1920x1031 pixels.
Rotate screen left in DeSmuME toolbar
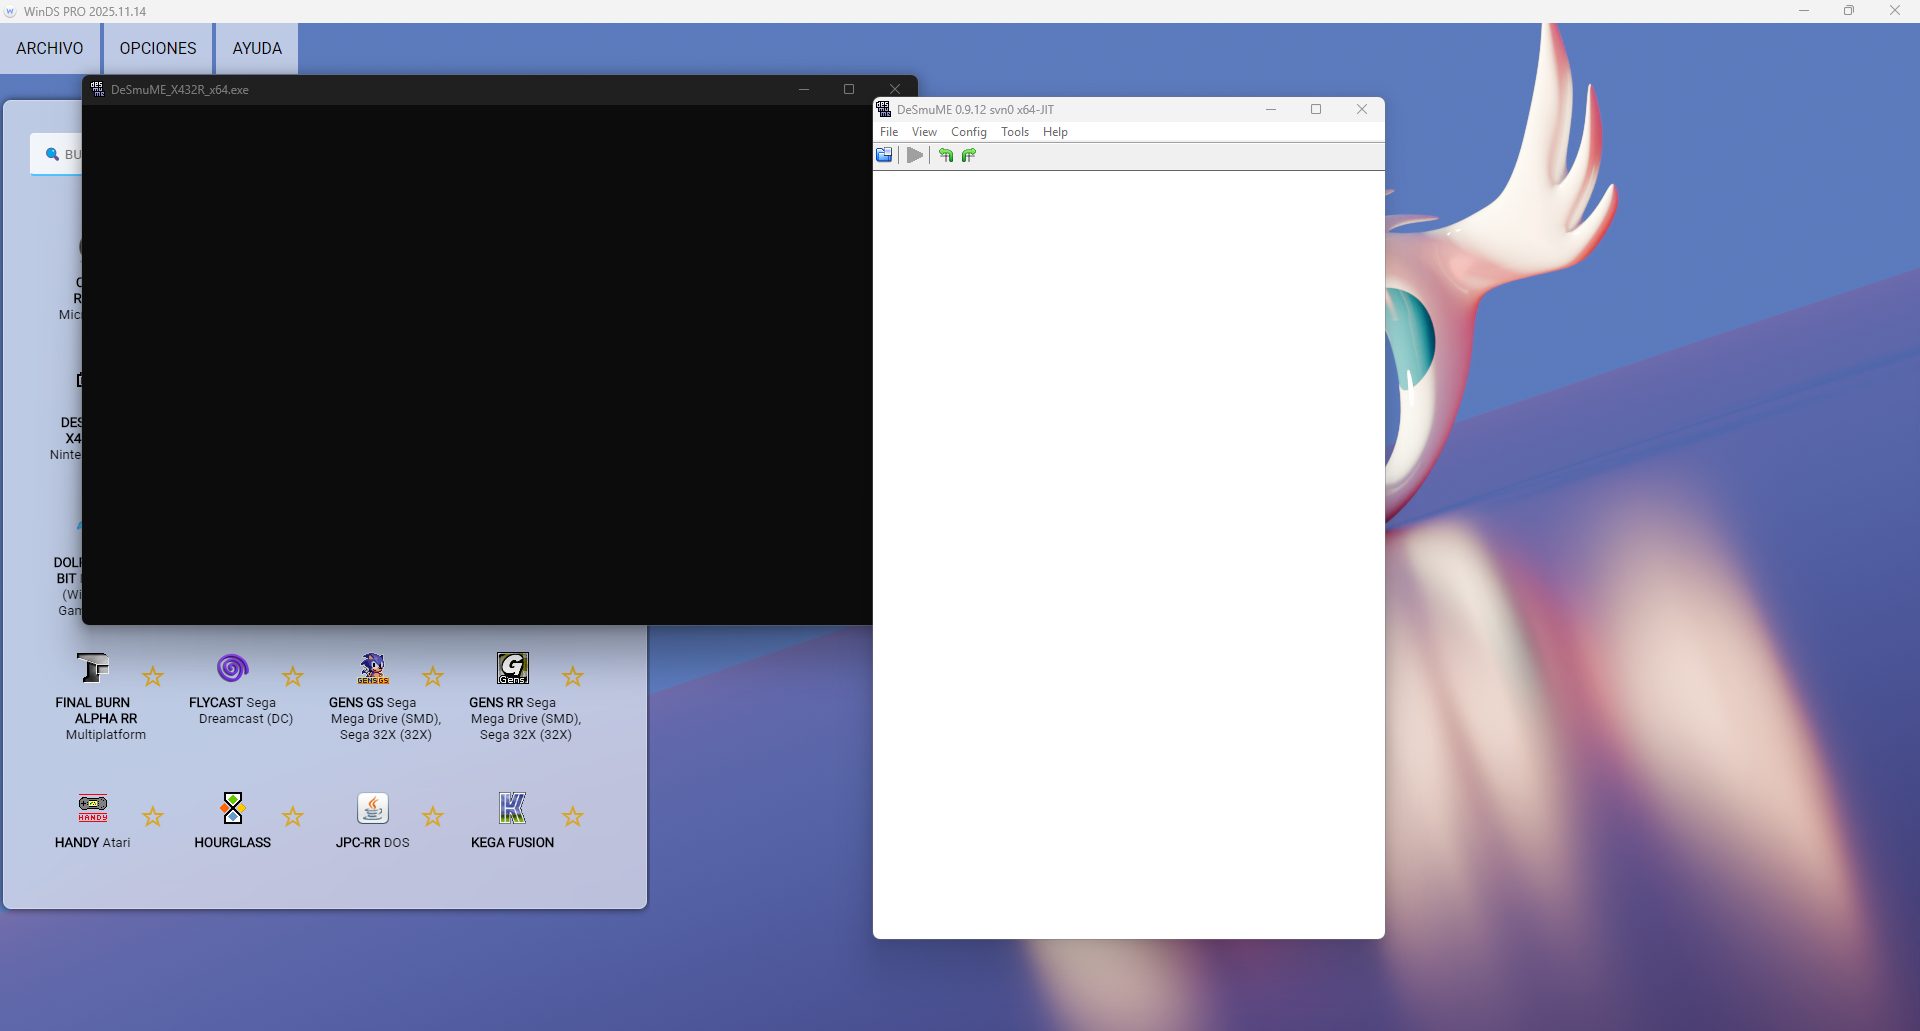click(946, 155)
